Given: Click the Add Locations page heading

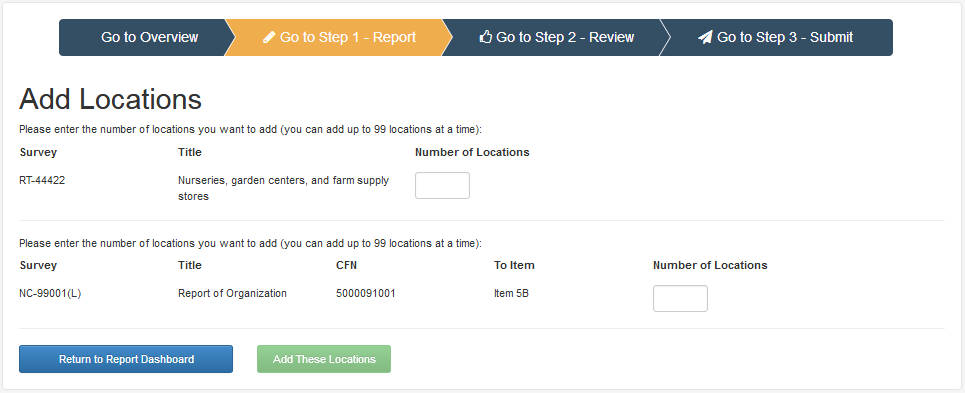Looking at the screenshot, I should click(x=111, y=99).
